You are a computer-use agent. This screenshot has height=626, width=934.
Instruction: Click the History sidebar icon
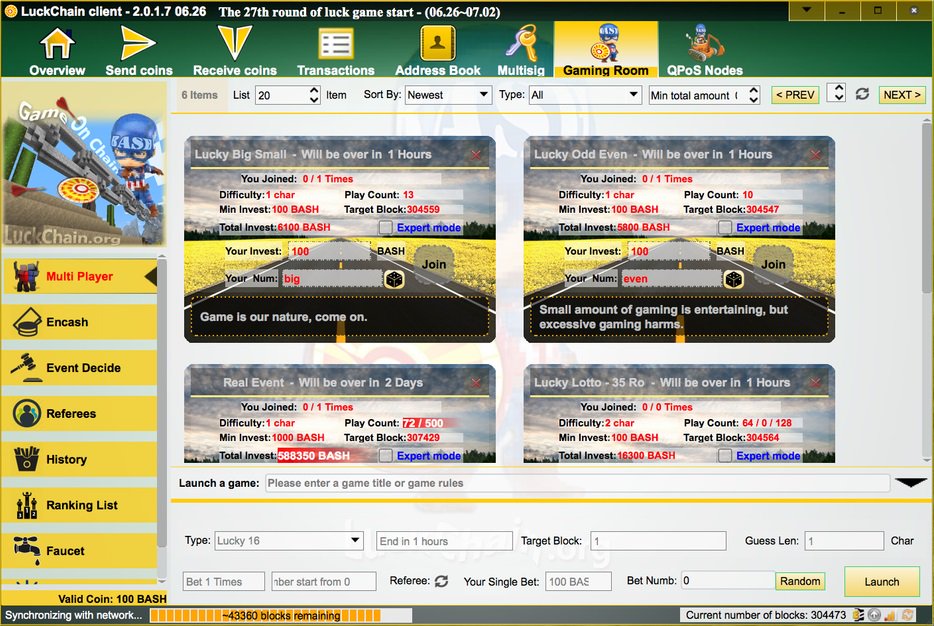coord(27,459)
